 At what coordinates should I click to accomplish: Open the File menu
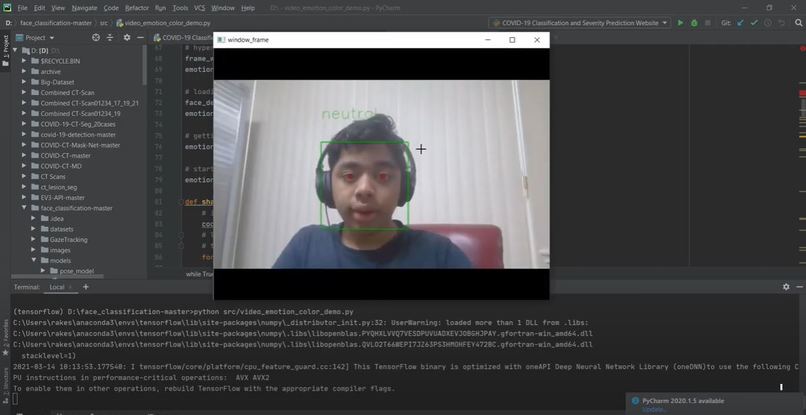[22, 8]
